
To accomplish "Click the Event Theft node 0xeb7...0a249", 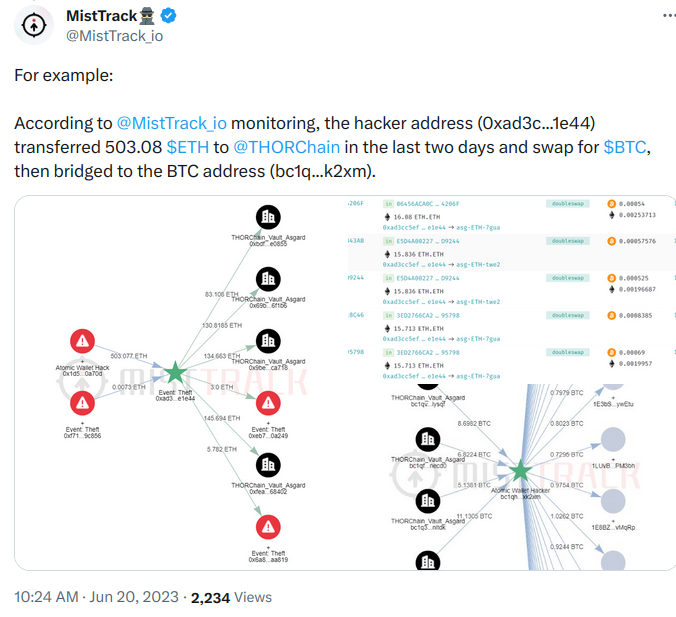I will [268, 403].
